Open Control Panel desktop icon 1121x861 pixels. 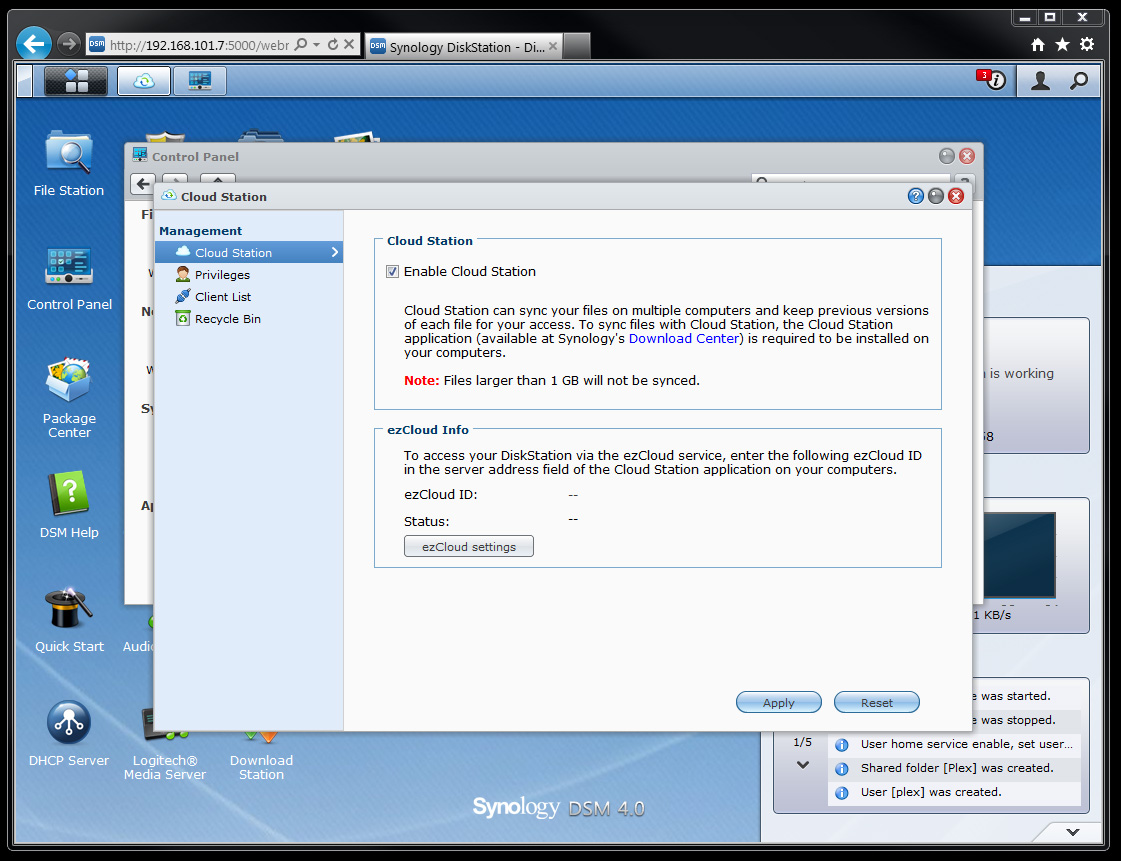click(x=69, y=278)
